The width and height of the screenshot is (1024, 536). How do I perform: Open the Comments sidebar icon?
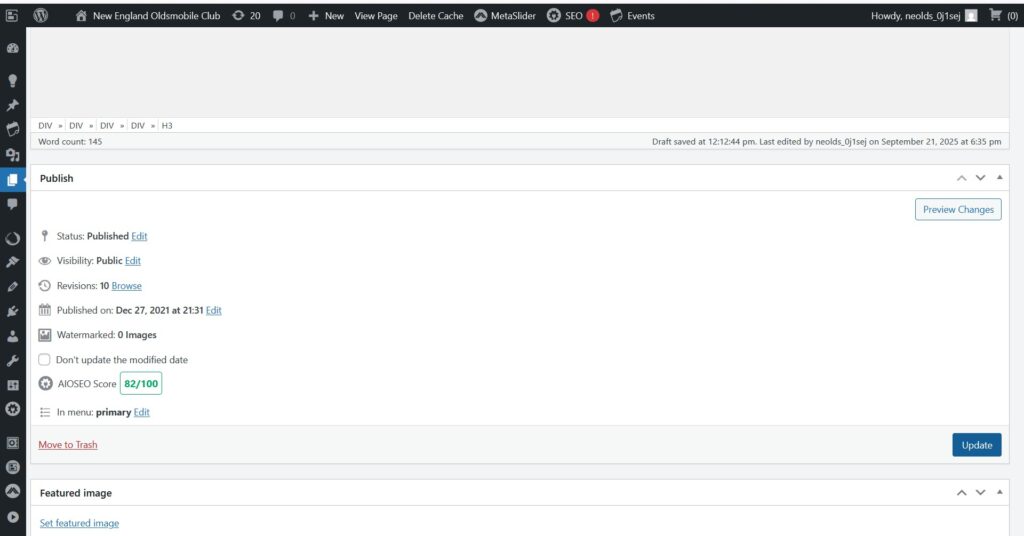click(x=13, y=204)
